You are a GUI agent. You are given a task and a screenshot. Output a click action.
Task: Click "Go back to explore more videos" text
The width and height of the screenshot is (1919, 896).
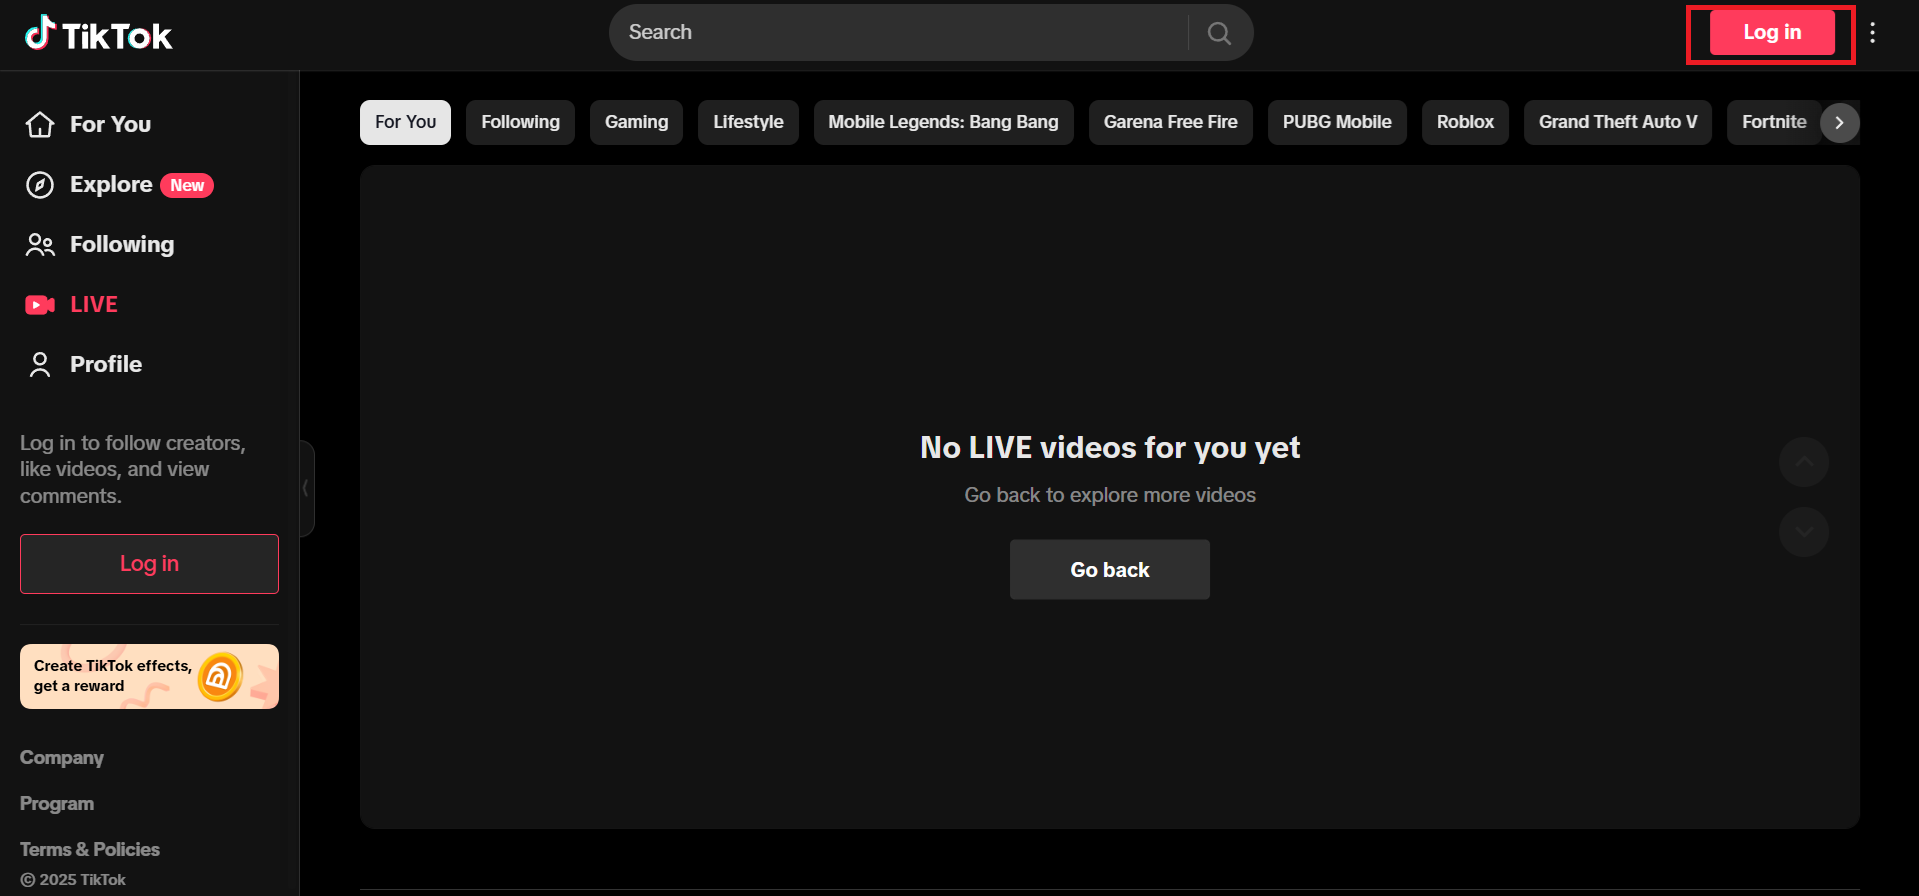[x=1110, y=495]
